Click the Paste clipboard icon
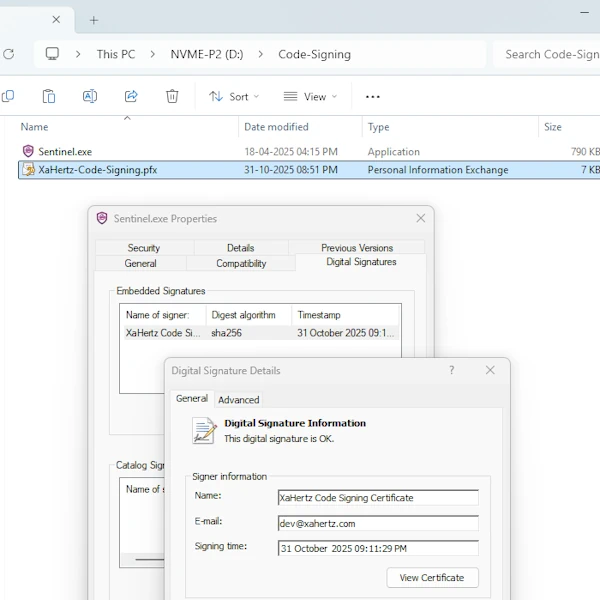The width and height of the screenshot is (600, 600). coord(48,96)
